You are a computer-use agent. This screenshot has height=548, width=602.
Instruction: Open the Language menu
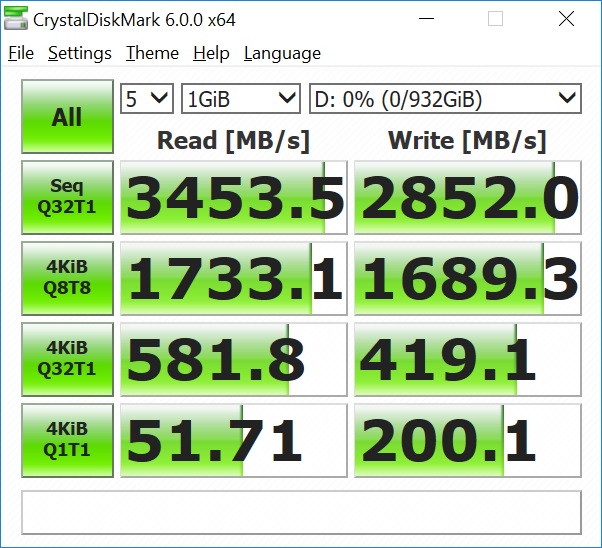282,53
